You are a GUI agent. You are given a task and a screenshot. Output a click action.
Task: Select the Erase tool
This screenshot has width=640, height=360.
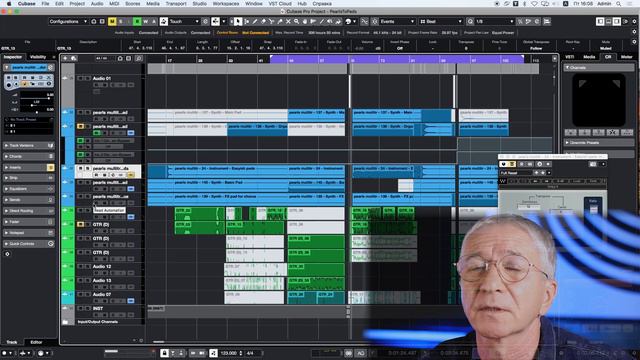(263, 21)
